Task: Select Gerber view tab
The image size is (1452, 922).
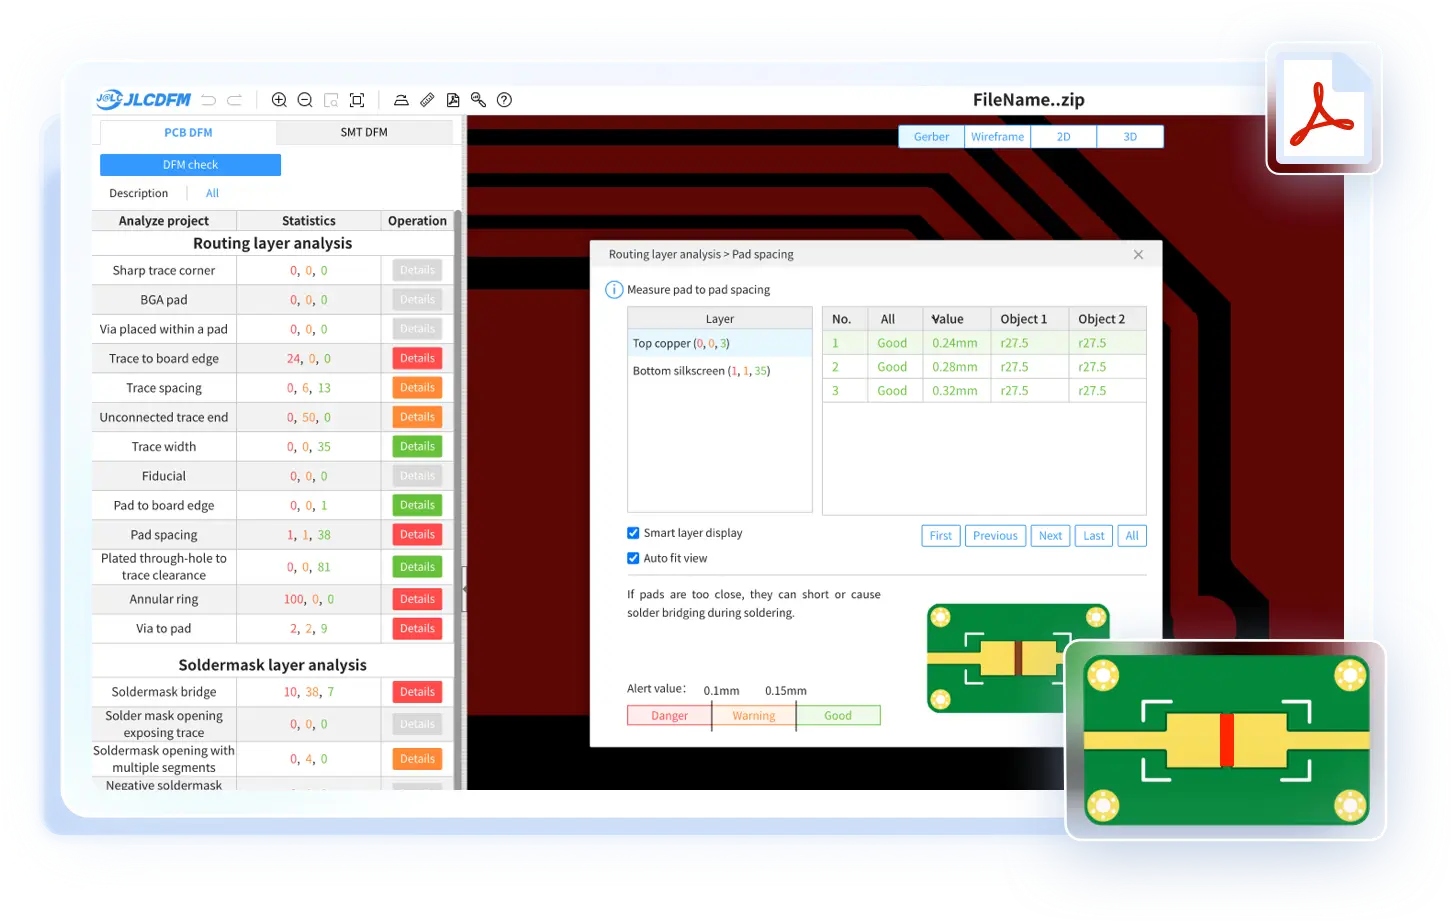Action: tap(931, 137)
